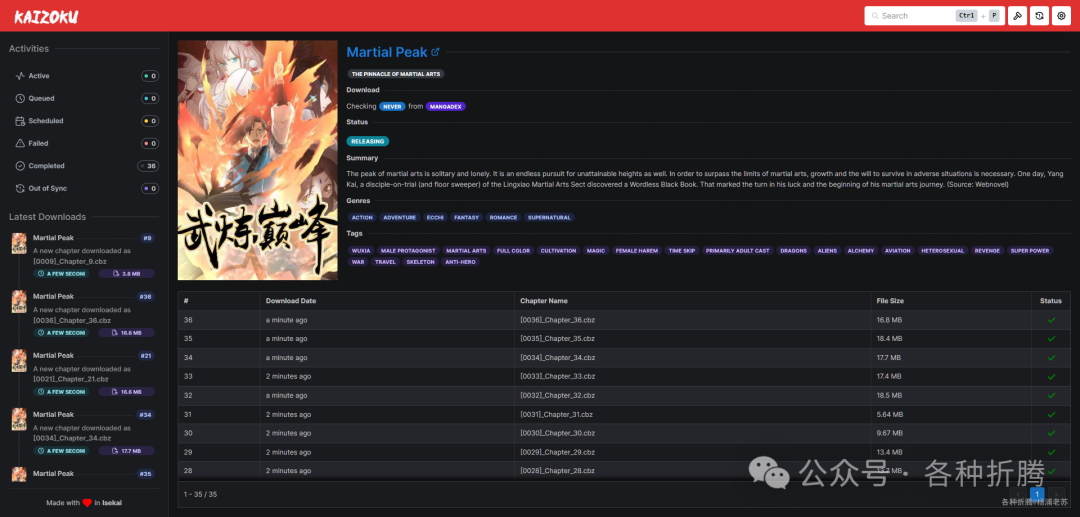
Task: Click the 1 - 35 / 35 pagination text
Action: pos(200,494)
